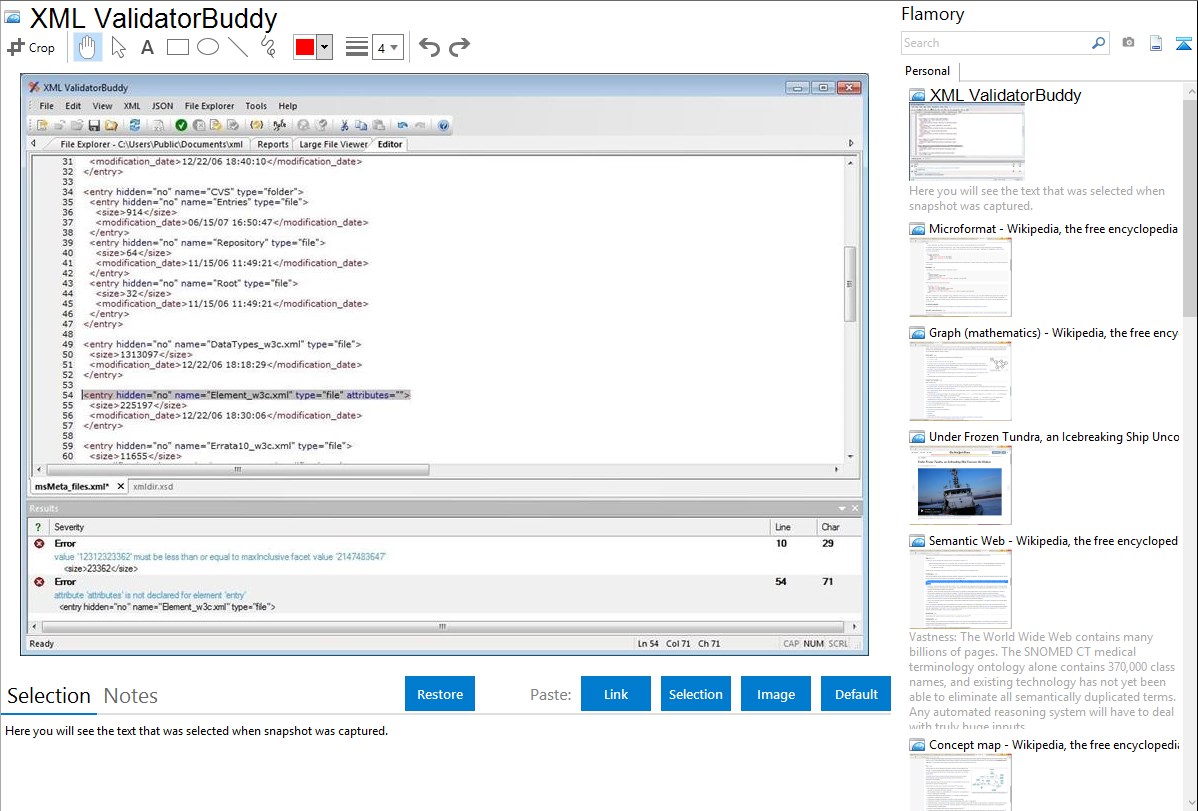Click the scissors cut icon

coord(345,125)
